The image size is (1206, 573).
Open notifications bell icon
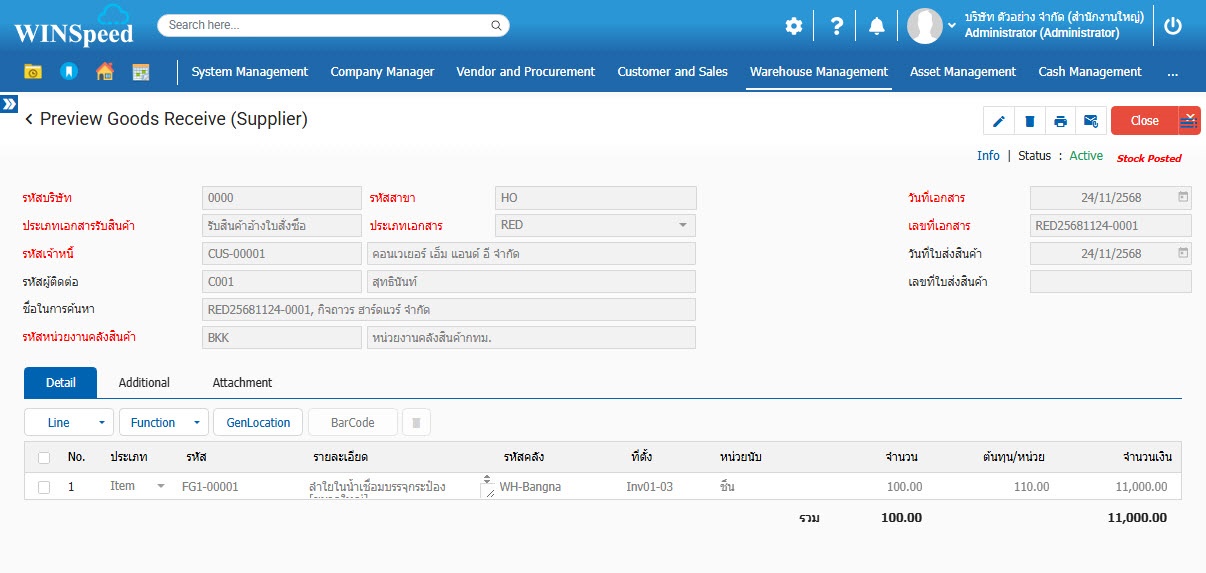tap(876, 26)
